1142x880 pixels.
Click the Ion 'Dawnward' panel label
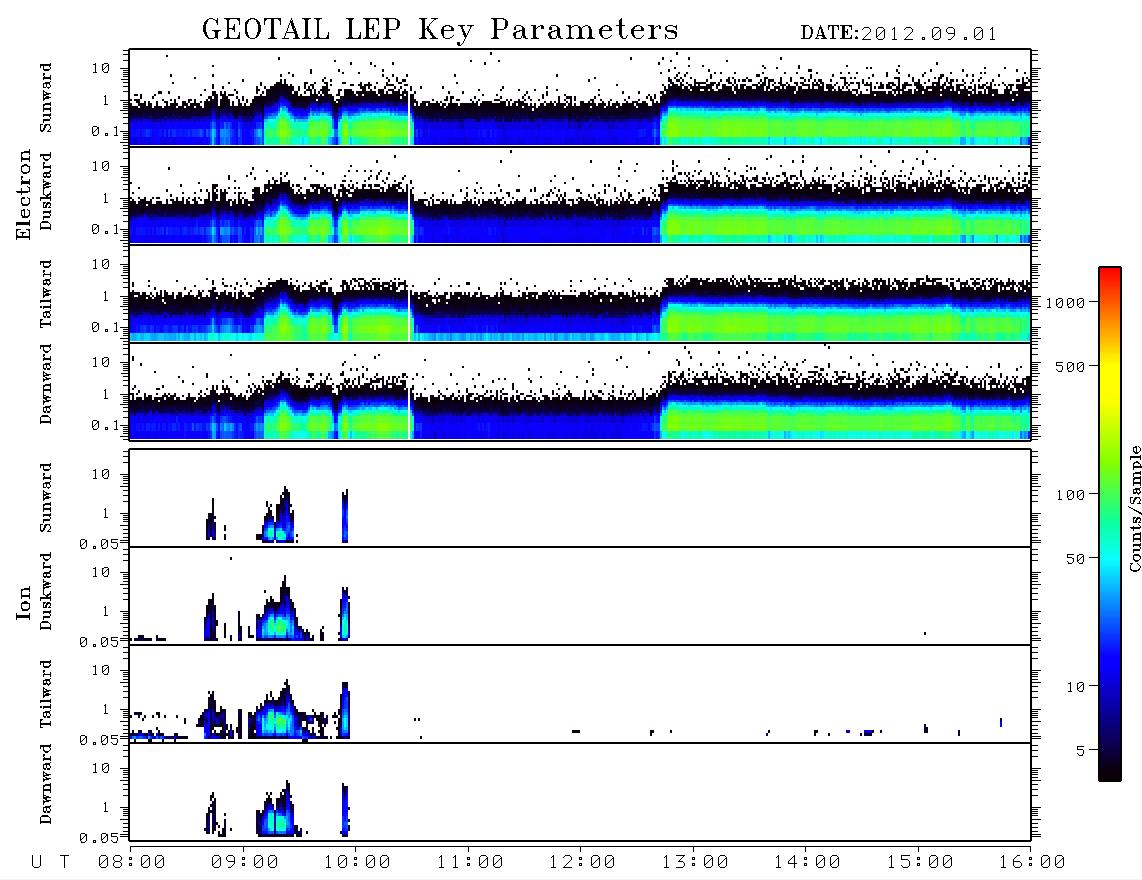click(x=46, y=784)
